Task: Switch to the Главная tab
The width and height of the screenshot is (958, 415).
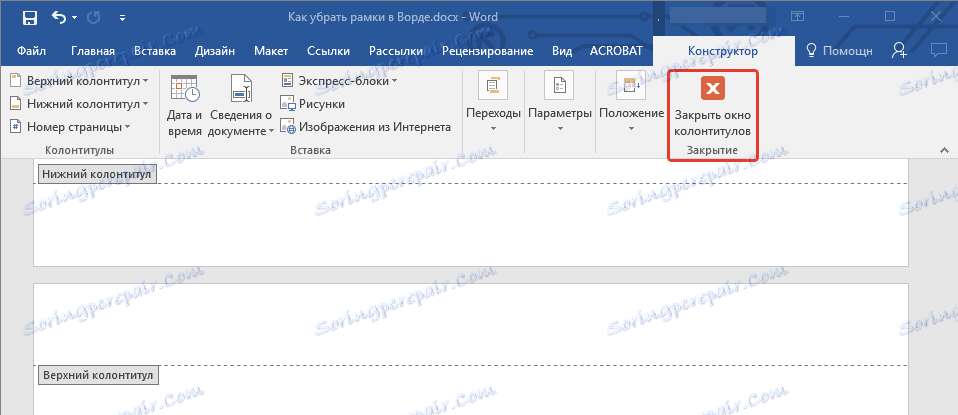Action: [93, 51]
